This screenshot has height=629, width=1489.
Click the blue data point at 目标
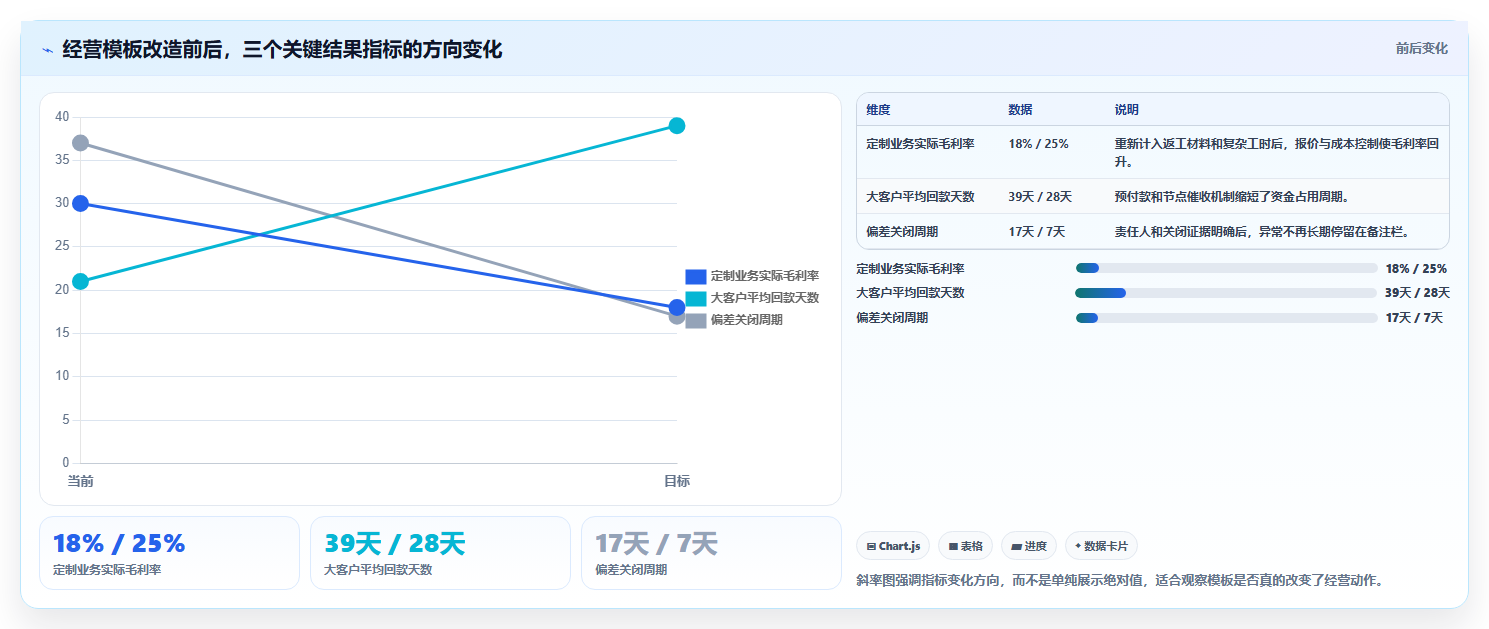coord(677,307)
